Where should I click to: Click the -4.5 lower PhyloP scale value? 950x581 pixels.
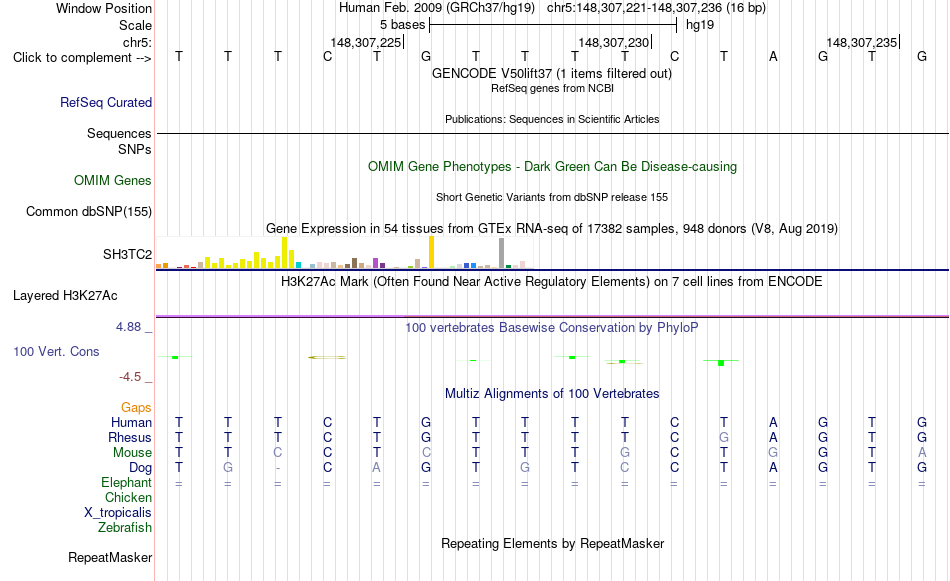pyautogui.click(x=130, y=377)
